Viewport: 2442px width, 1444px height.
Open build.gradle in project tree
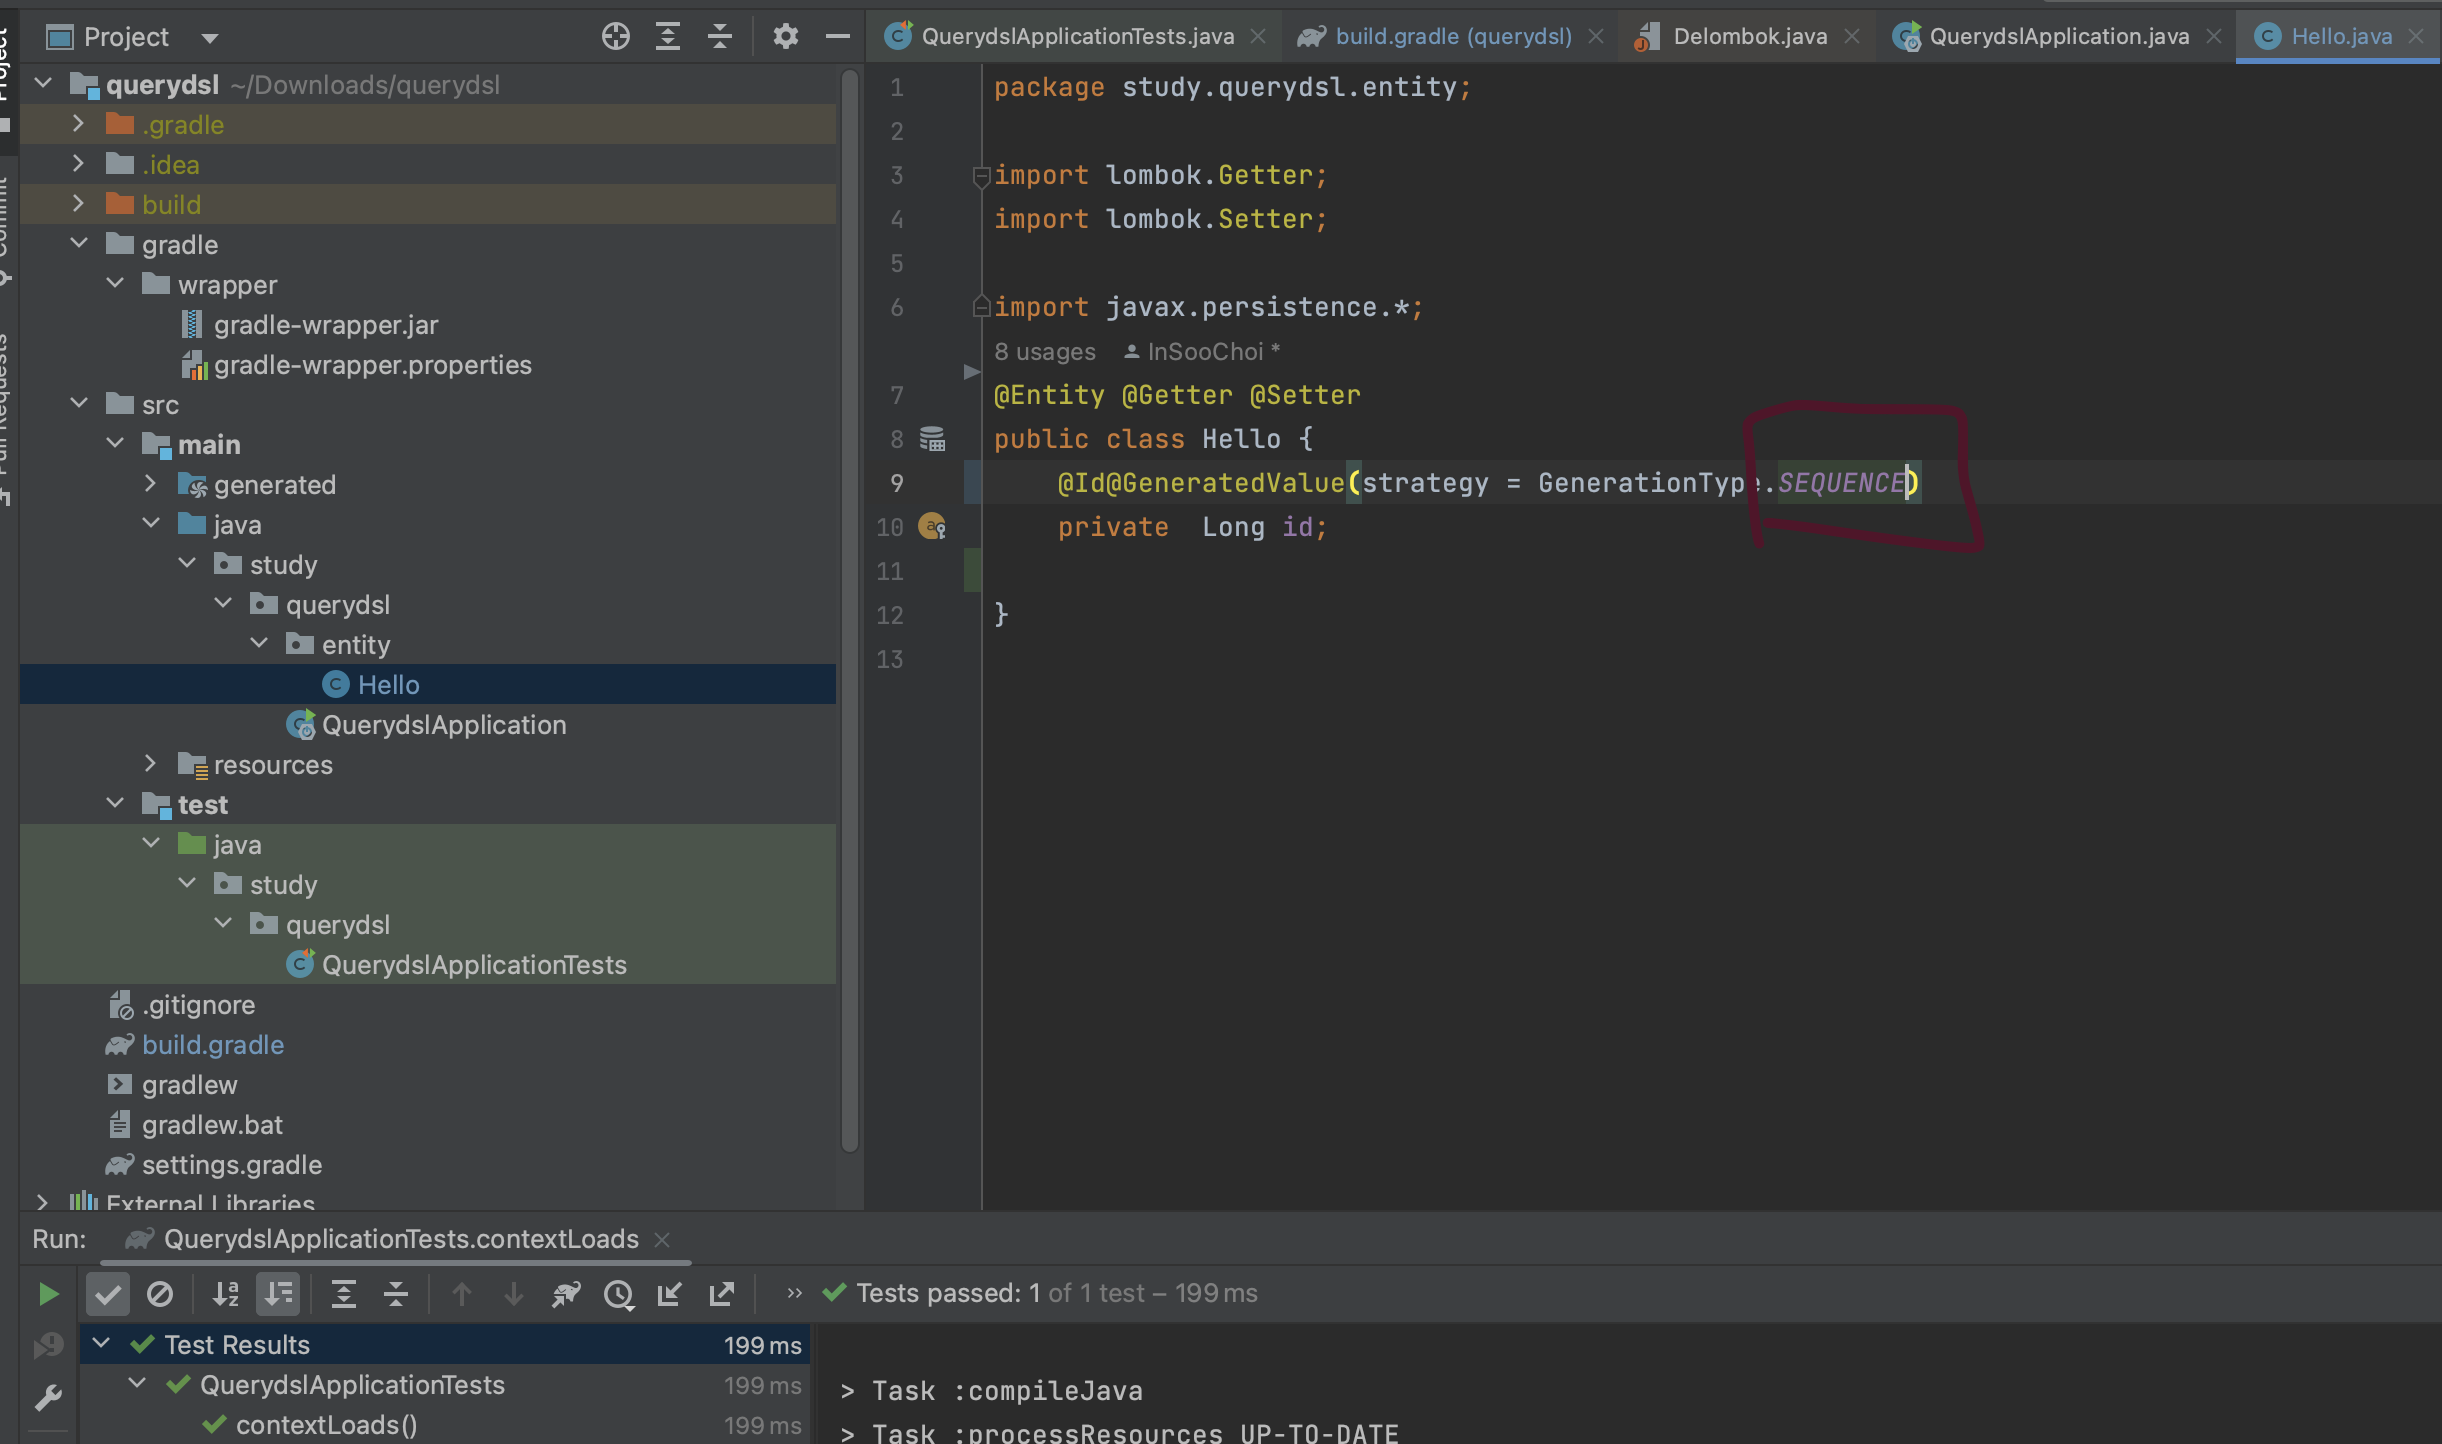(213, 1045)
